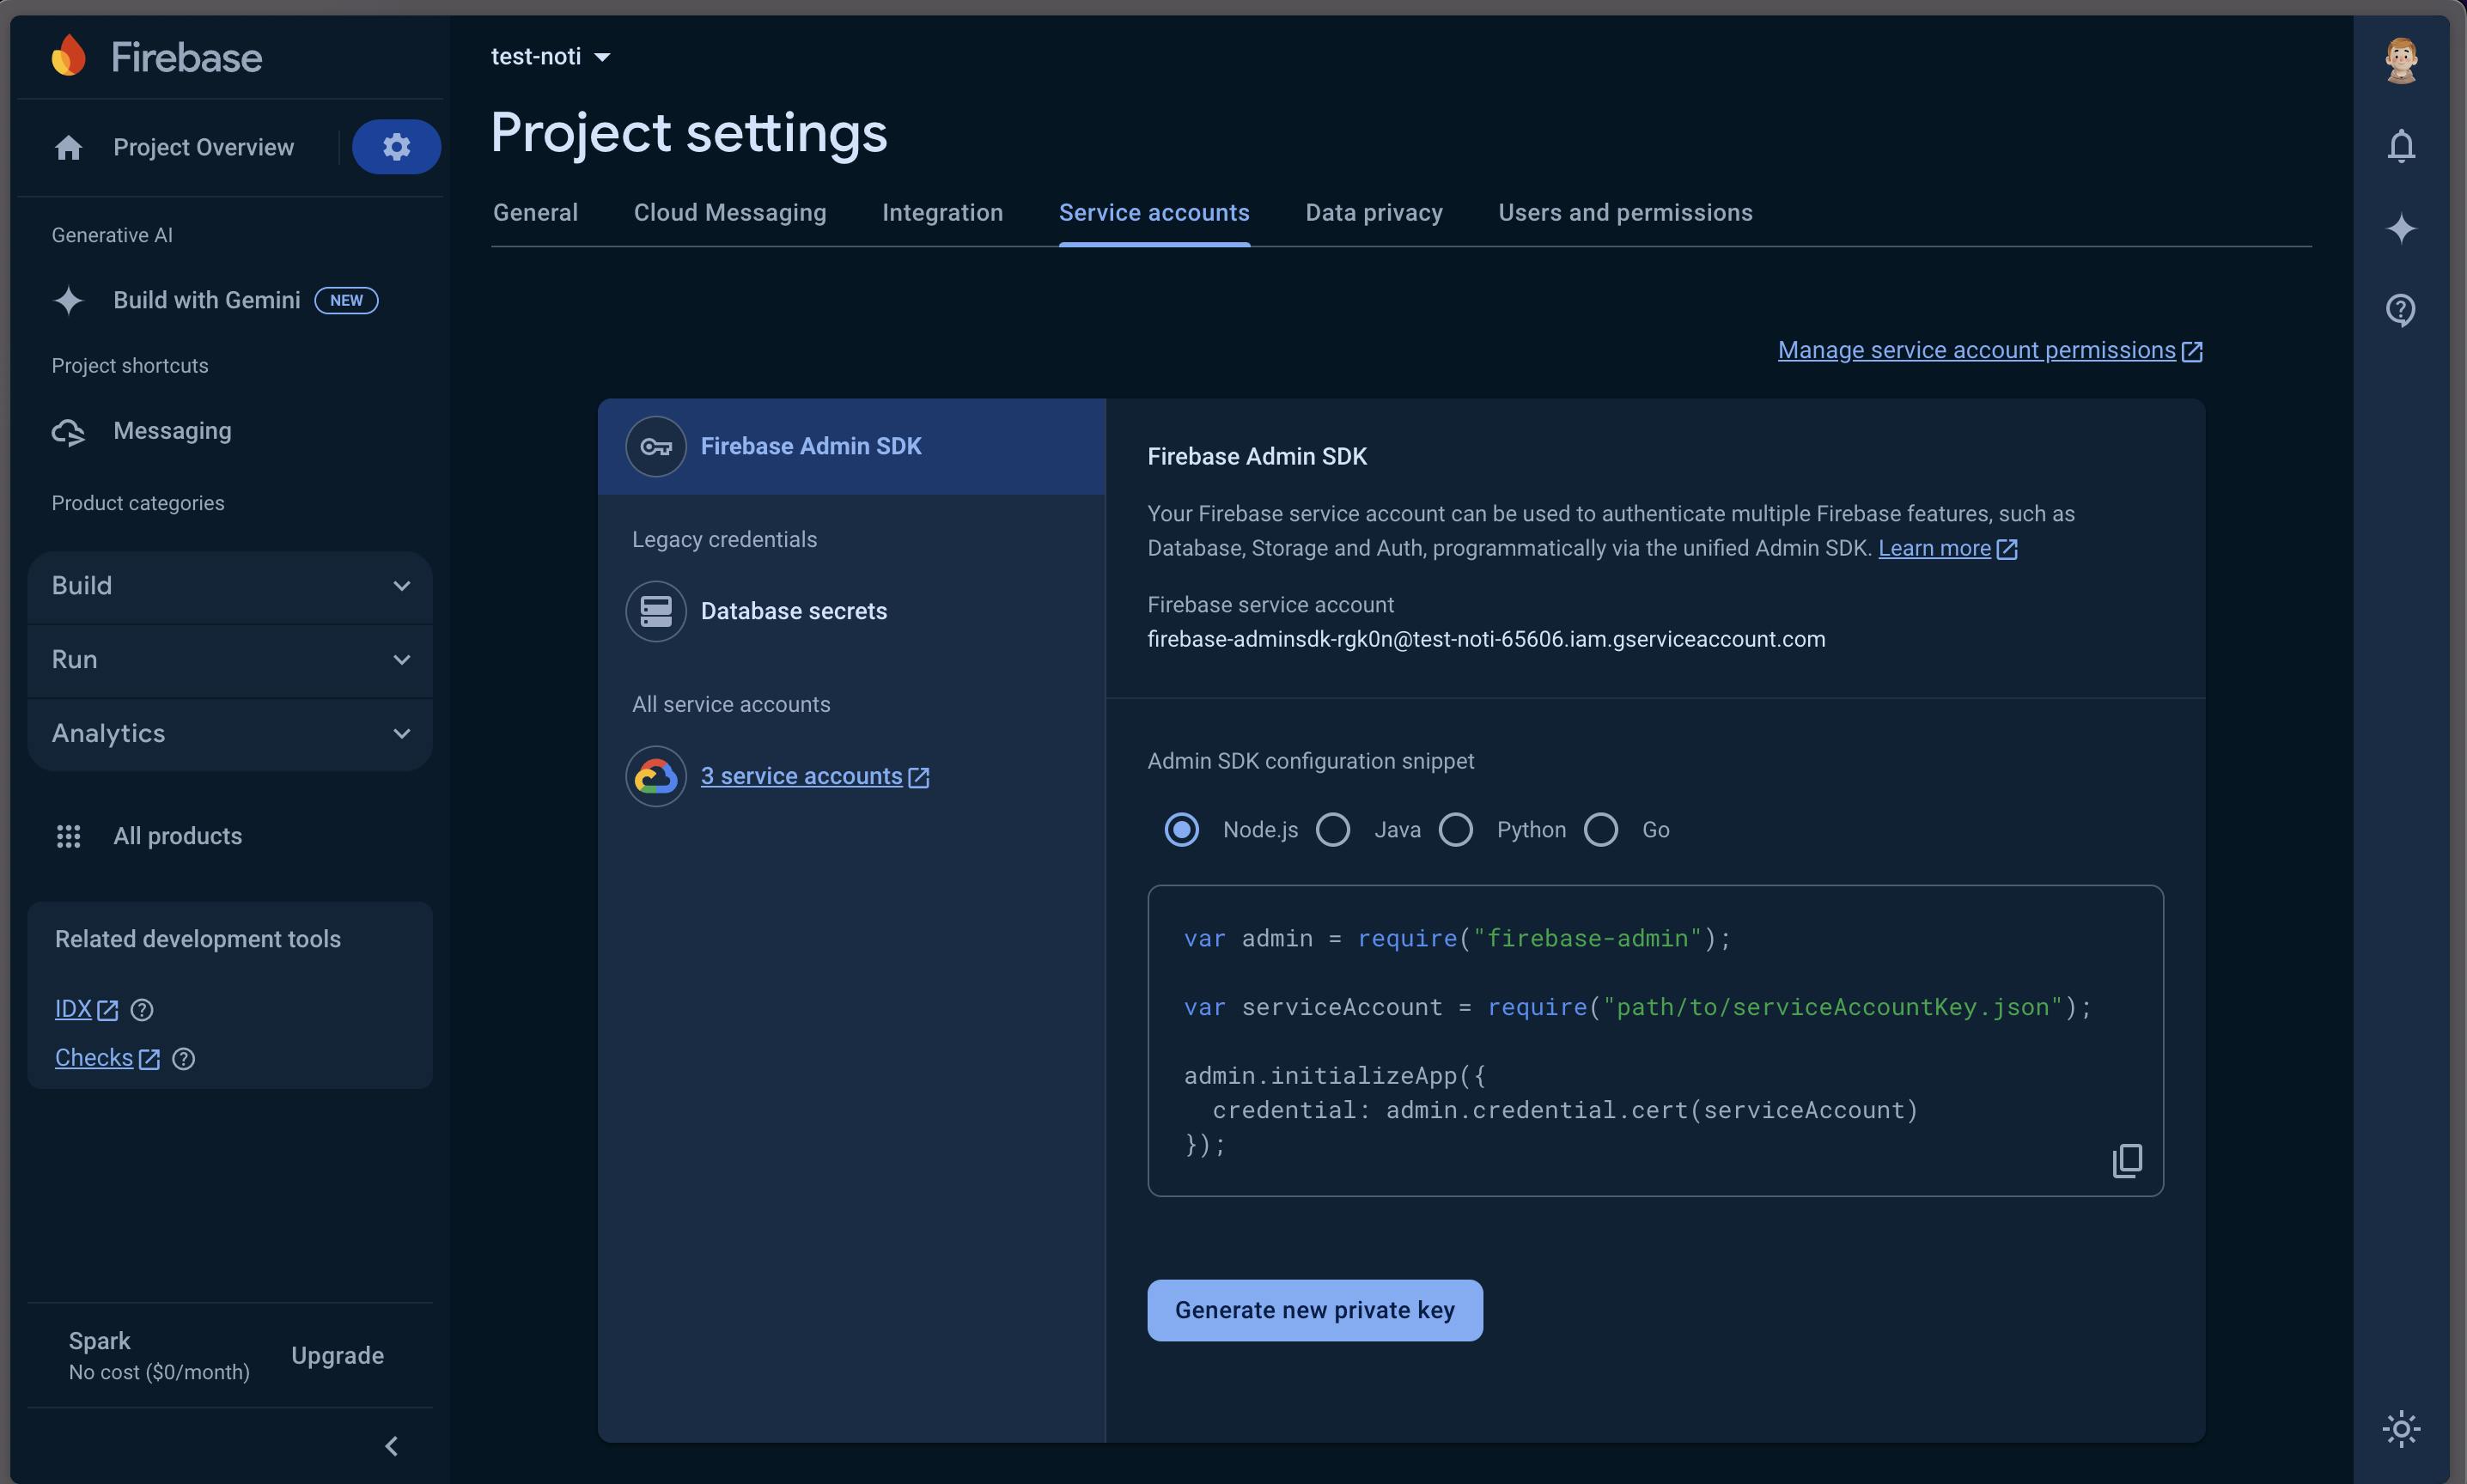Expand the Analytics product category
The image size is (2467, 1484).
coord(231,733)
